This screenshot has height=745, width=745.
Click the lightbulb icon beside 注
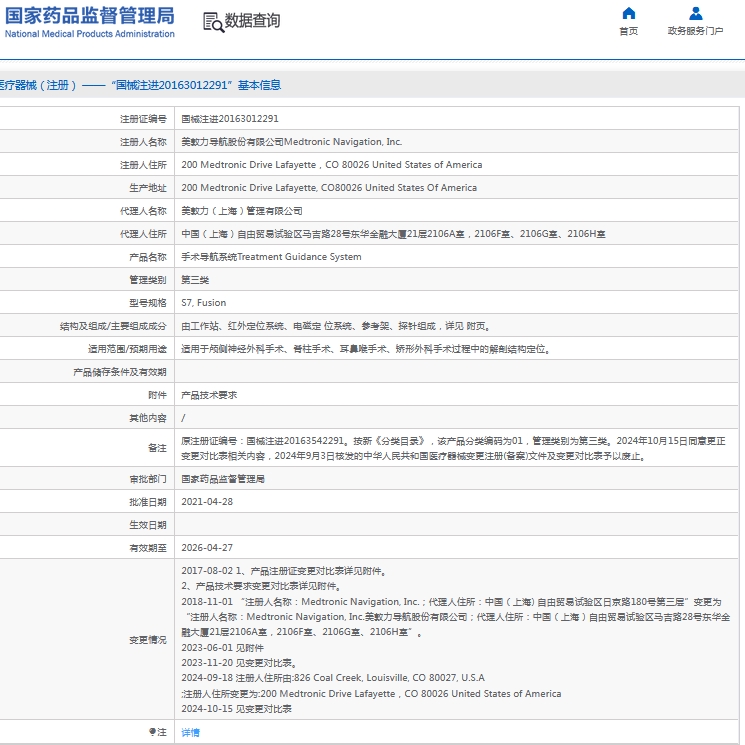(152, 732)
